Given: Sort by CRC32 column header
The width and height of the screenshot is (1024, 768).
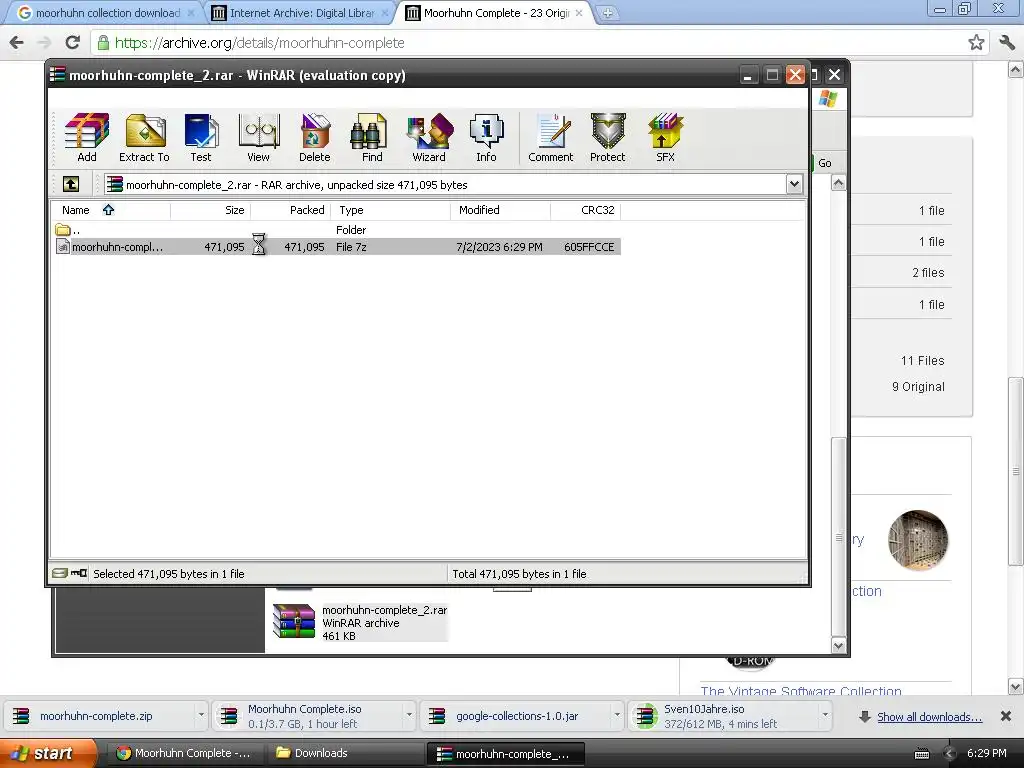Looking at the screenshot, I should click(x=585, y=210).
